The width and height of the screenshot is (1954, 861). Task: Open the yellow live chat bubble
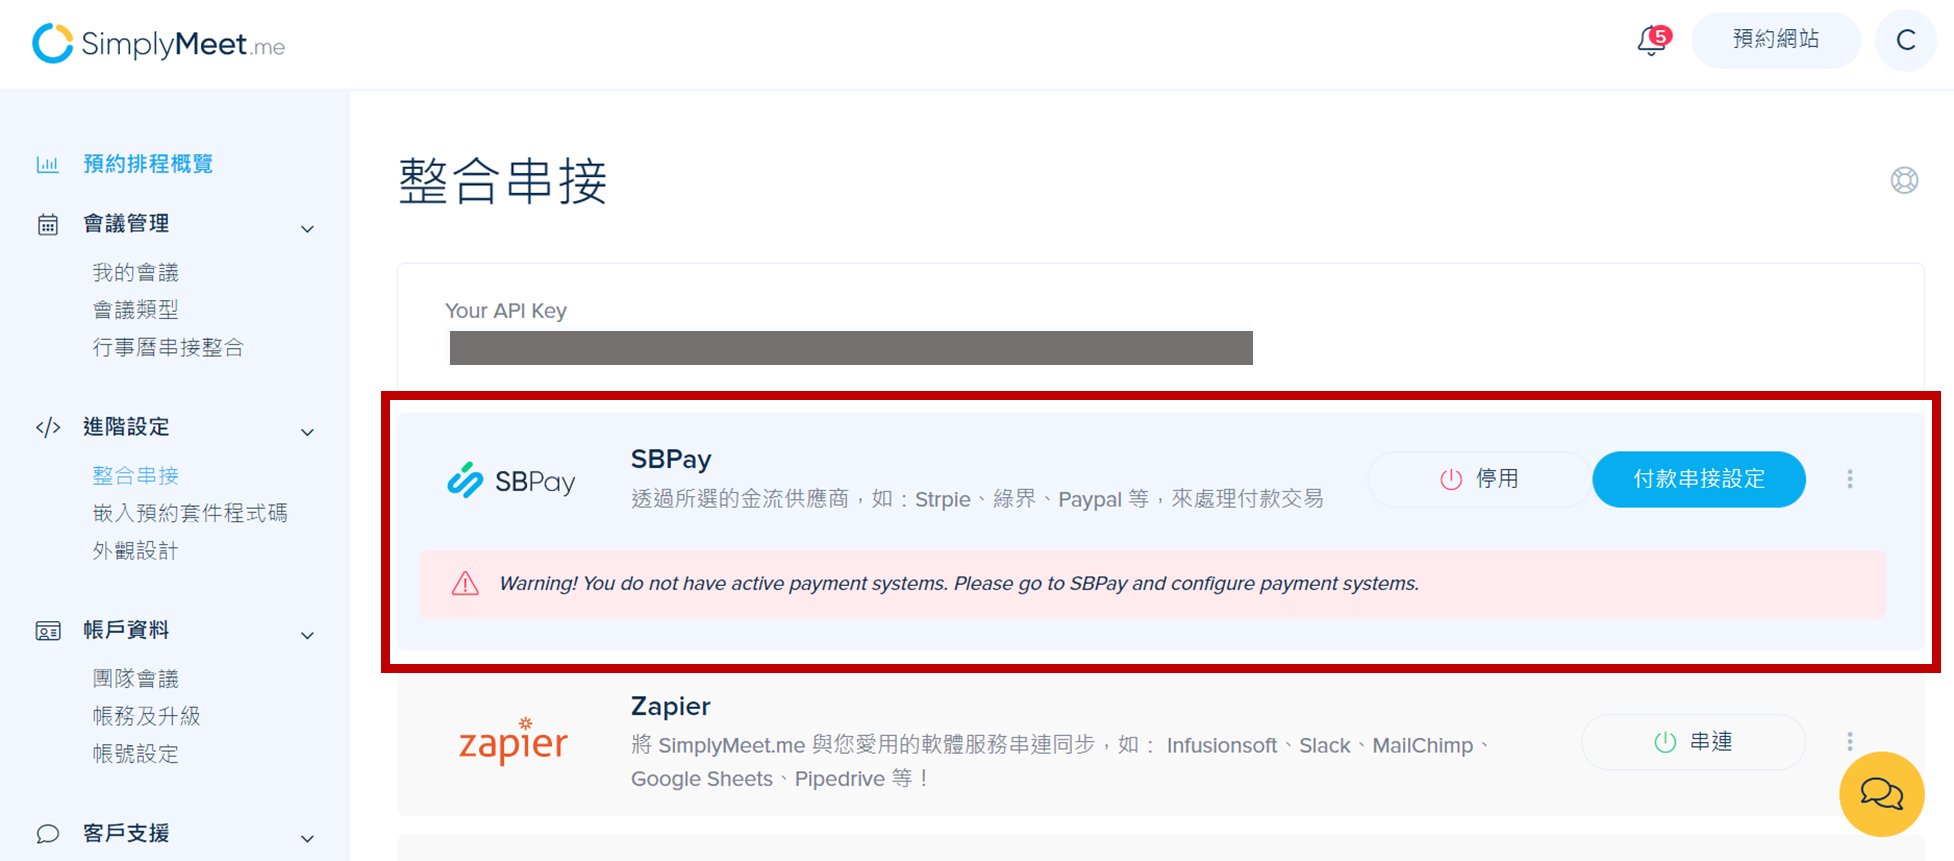[x=1881, y=794]
